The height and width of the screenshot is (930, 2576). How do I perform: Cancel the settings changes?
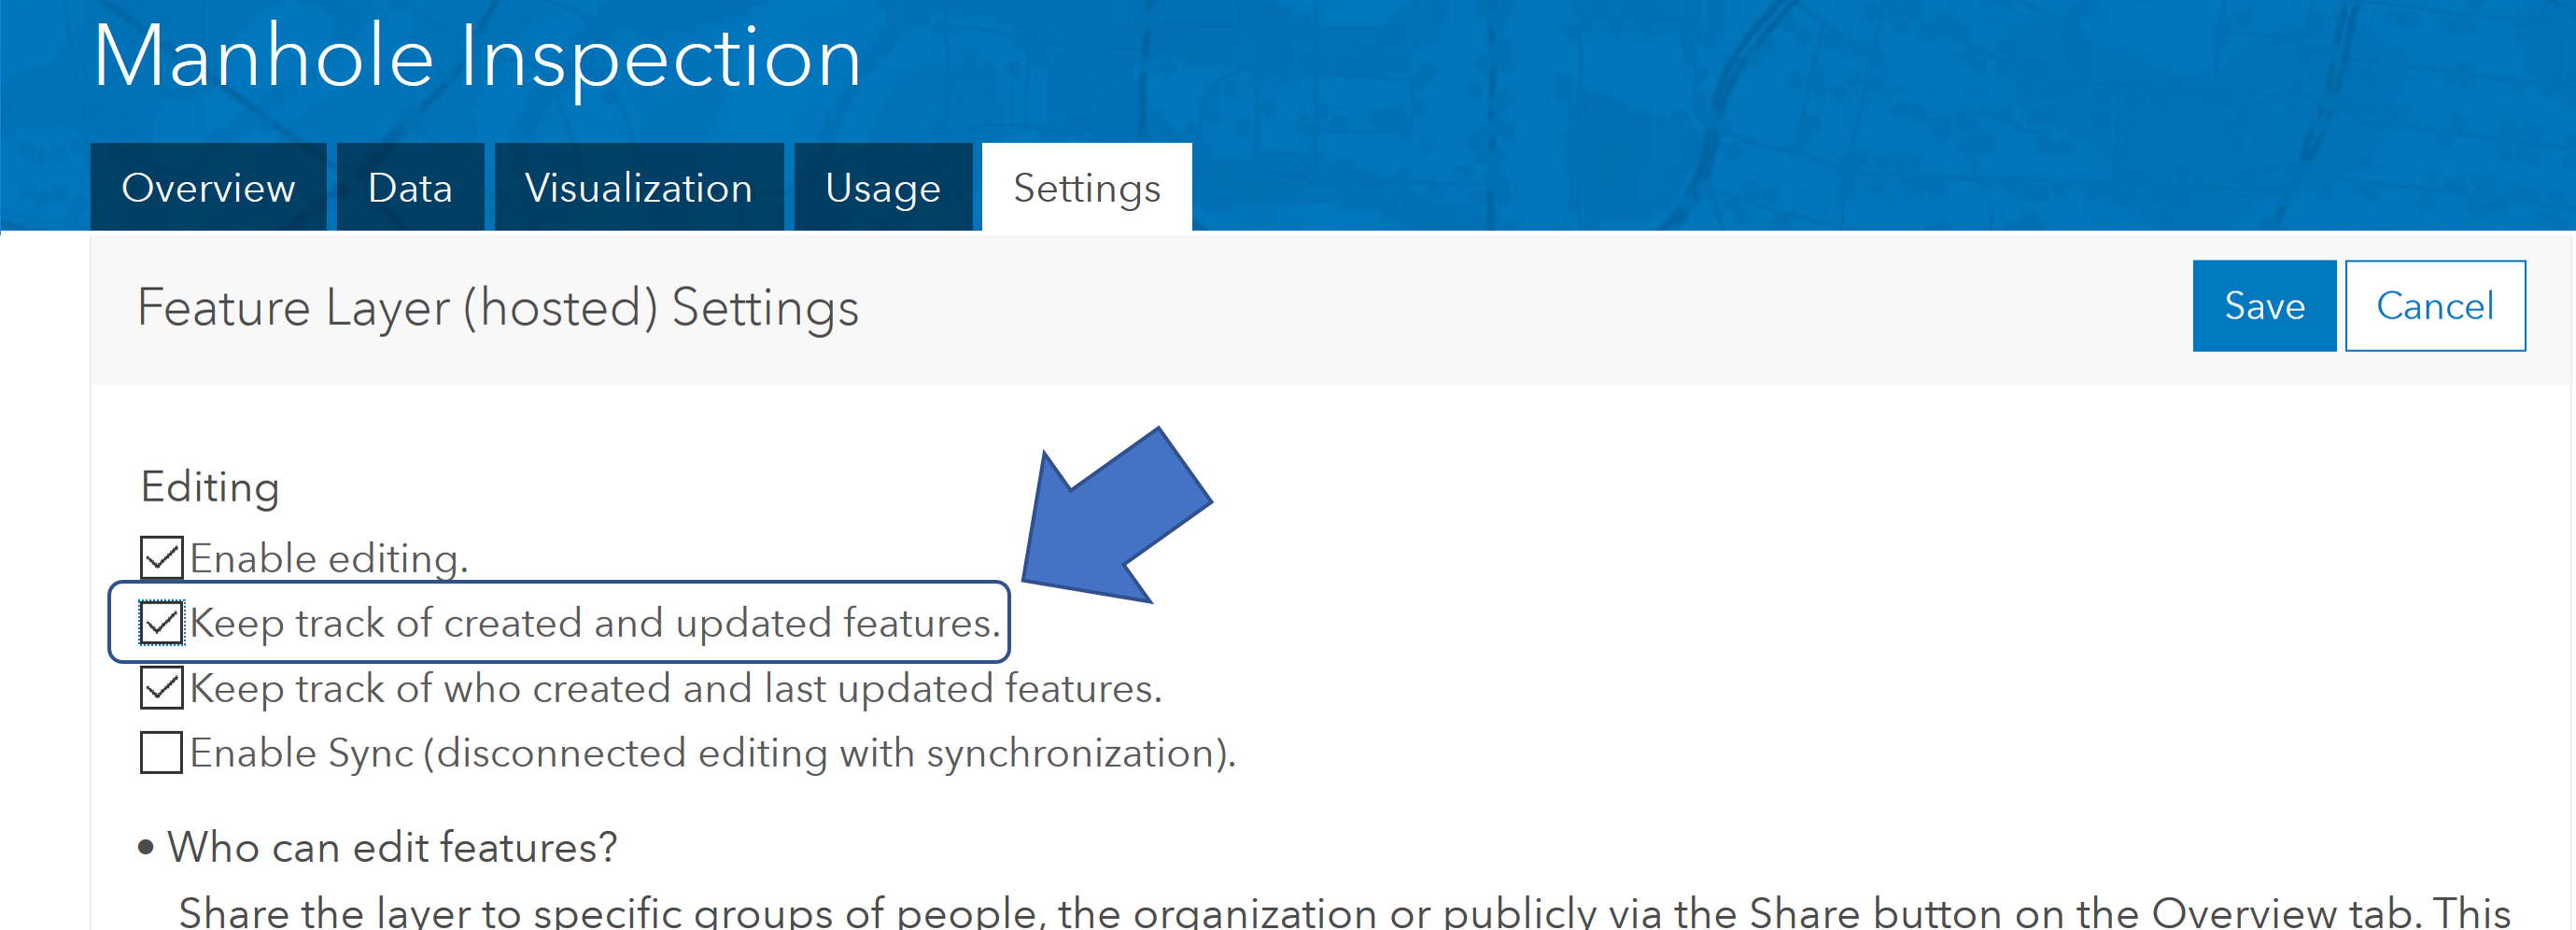pyautogui.click(x=2435, y=306)
